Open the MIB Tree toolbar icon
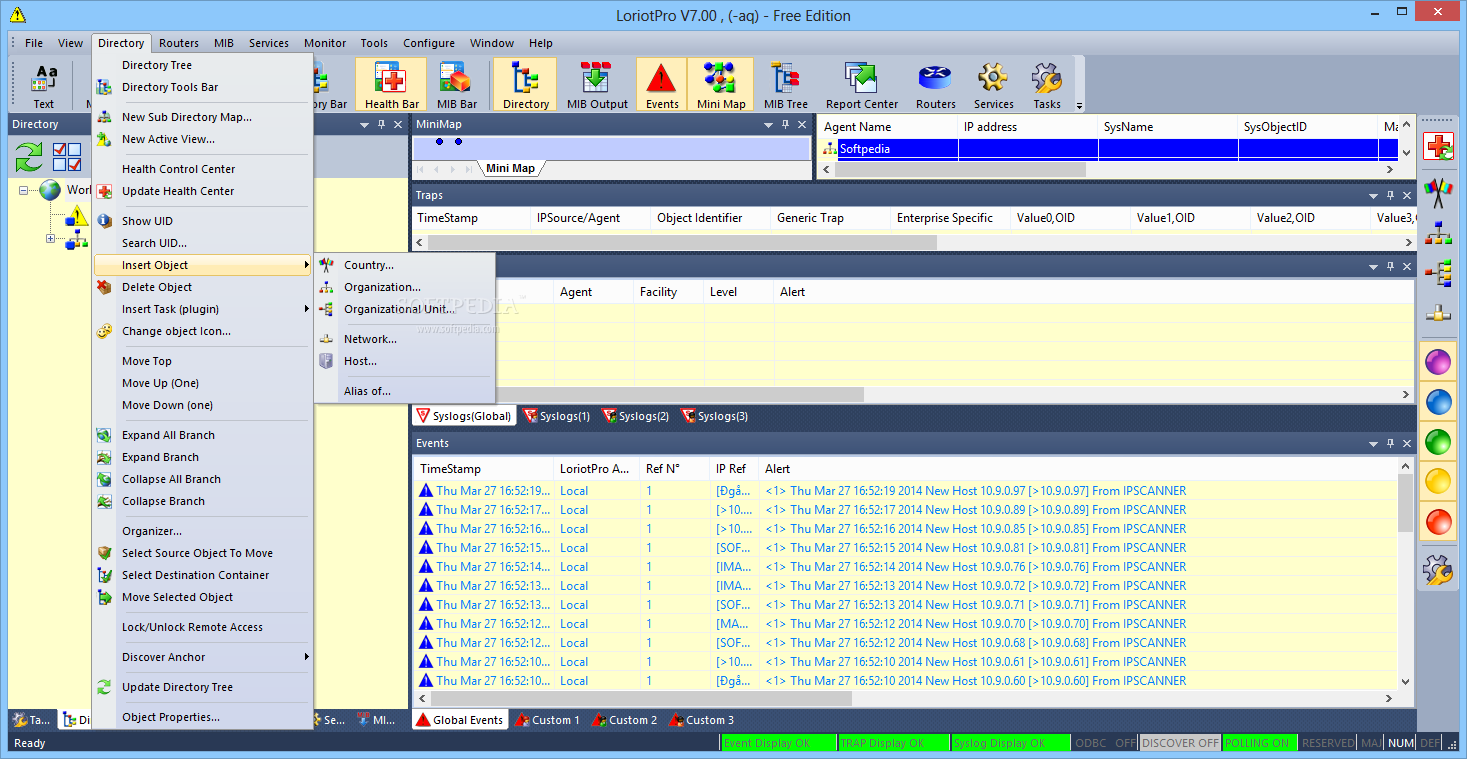1467x759 pixels. pos(785,85)
